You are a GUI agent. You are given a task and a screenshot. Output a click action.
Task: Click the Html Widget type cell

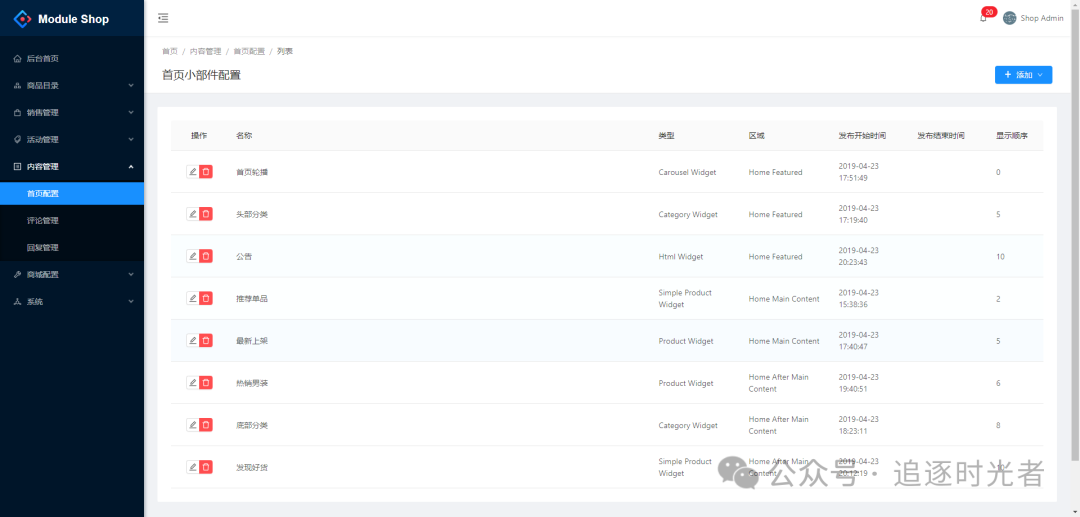[681, 256]
